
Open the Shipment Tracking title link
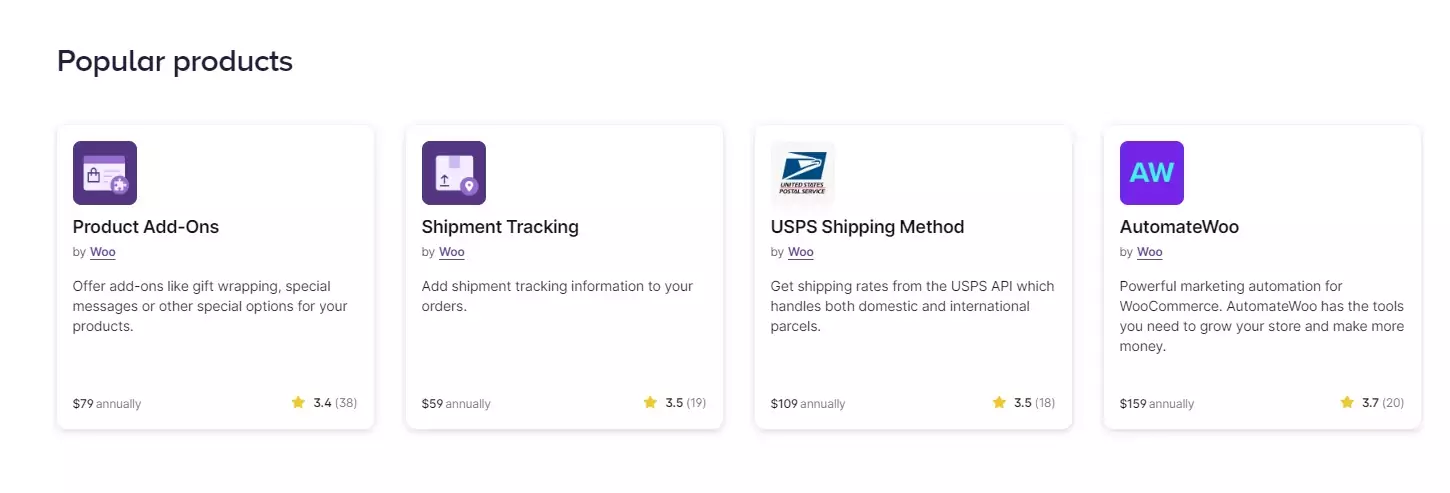tap(500, 227)
